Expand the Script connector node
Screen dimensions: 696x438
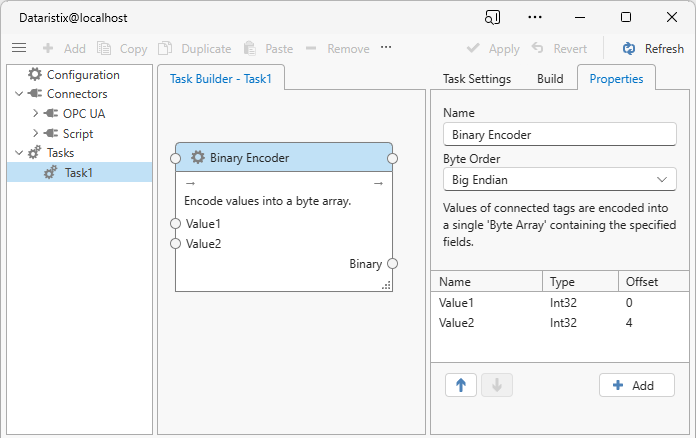click(36, 134)
